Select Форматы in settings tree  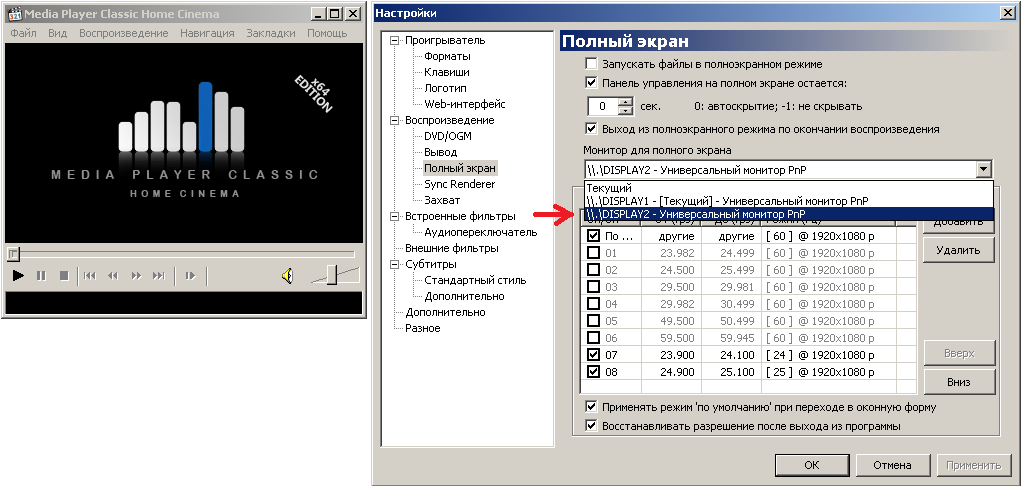pos(447,57)
